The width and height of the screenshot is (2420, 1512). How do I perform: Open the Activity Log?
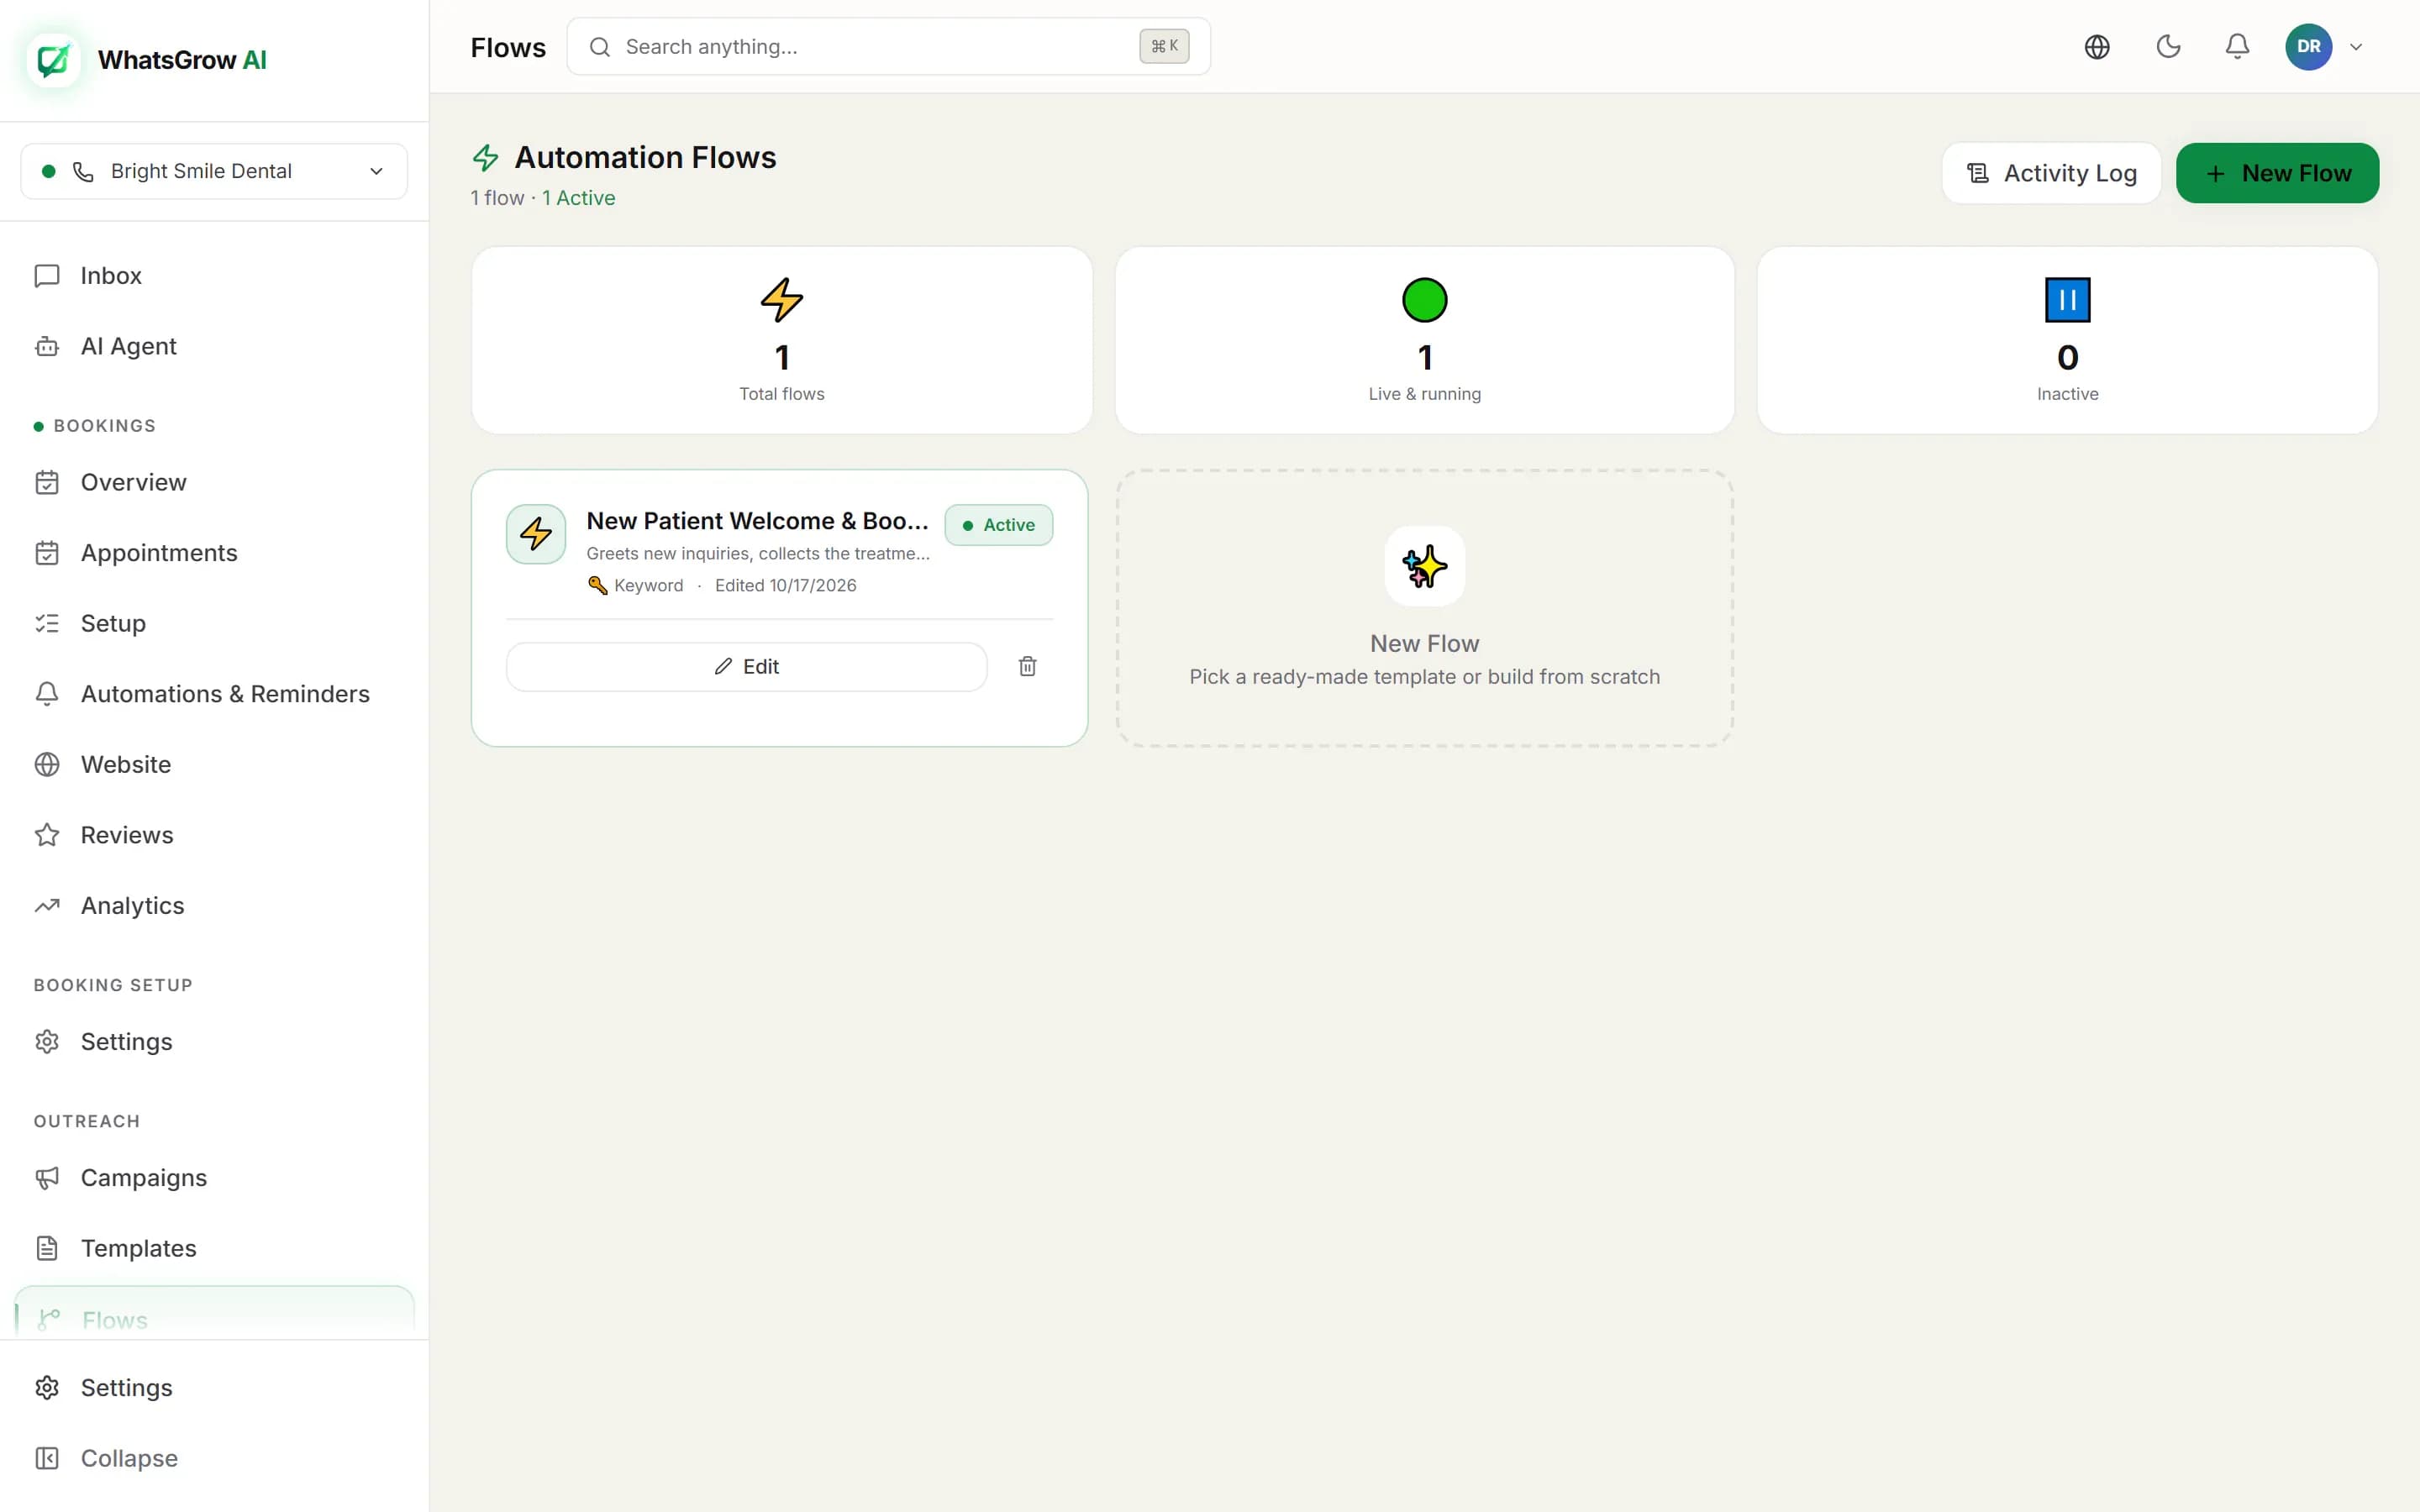[x=2051, y=173]
